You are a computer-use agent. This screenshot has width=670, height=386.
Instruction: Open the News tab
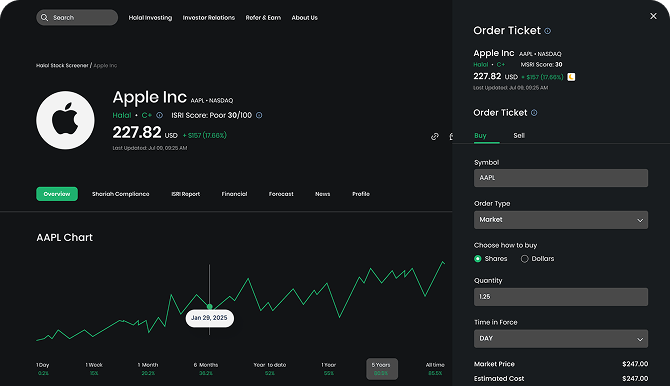[323, 194]
